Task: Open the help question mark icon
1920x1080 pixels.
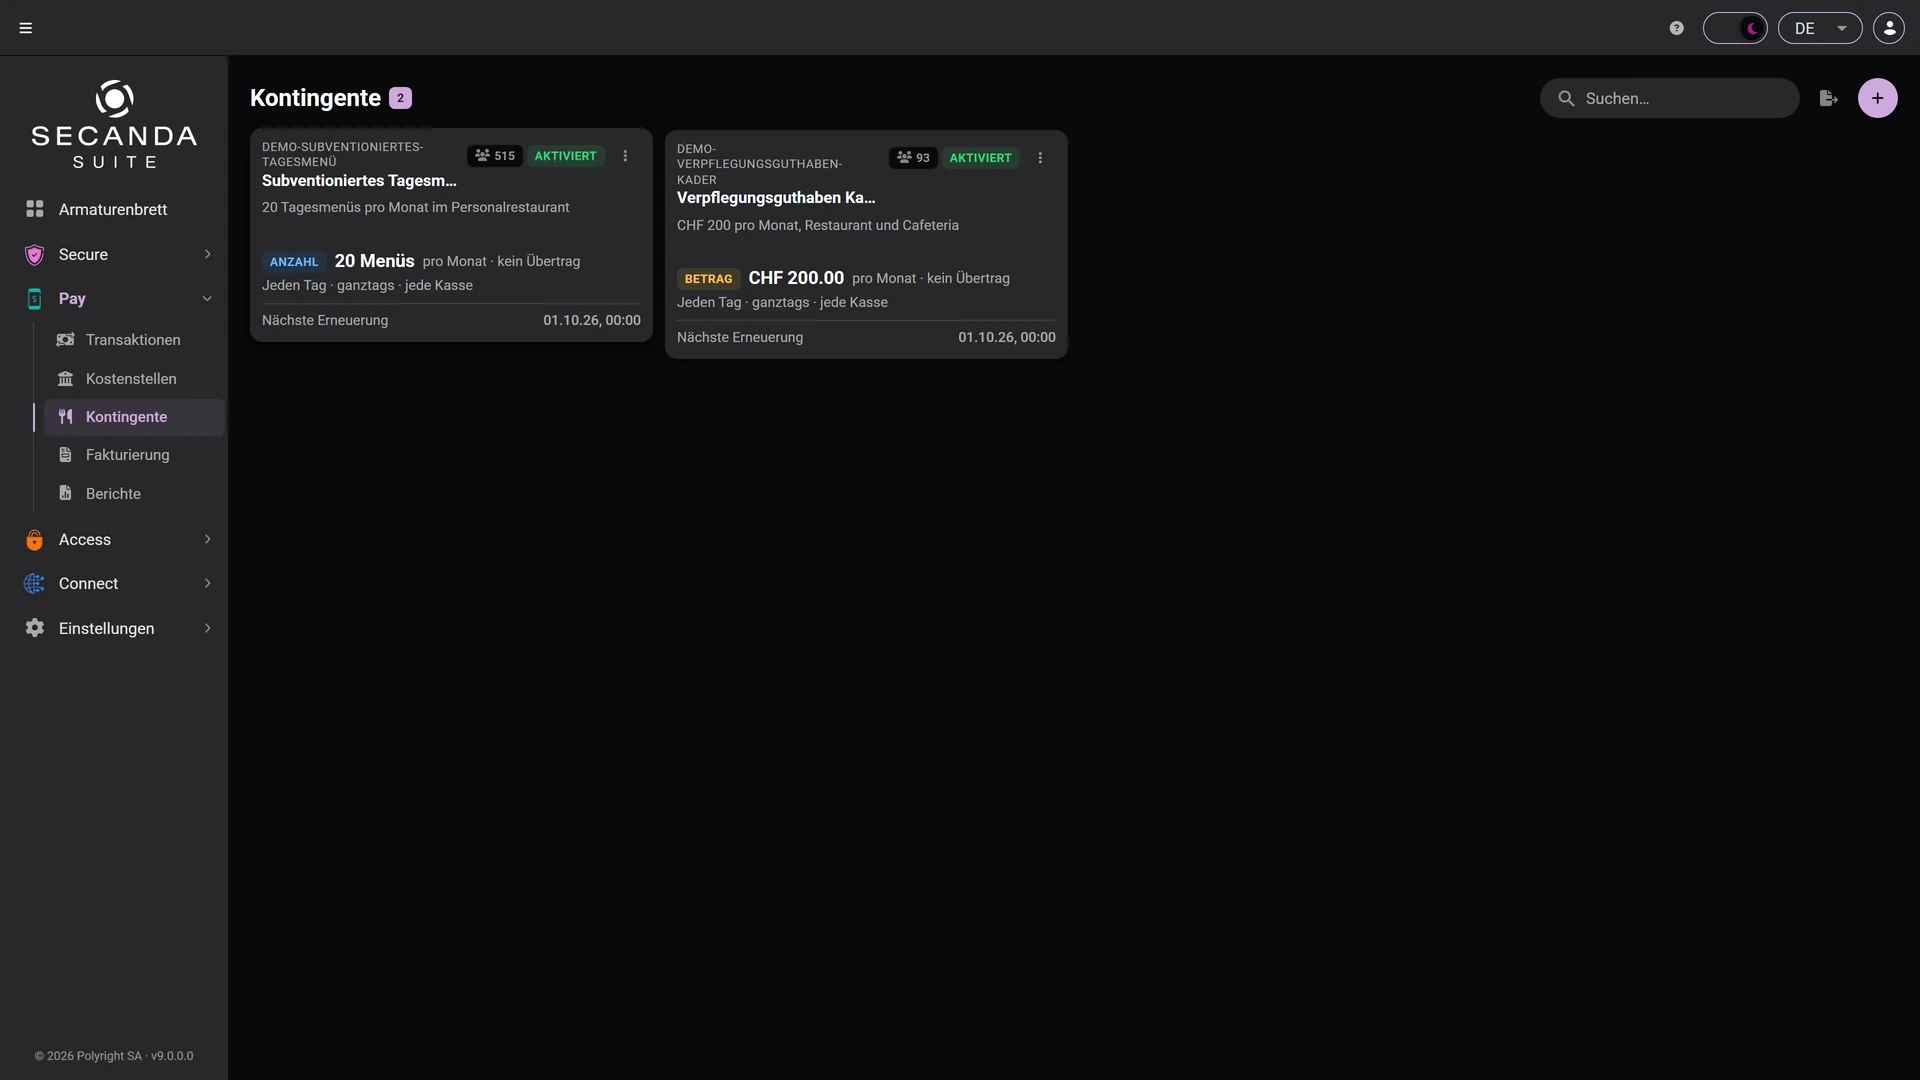Action: [x=1677, y=28]
